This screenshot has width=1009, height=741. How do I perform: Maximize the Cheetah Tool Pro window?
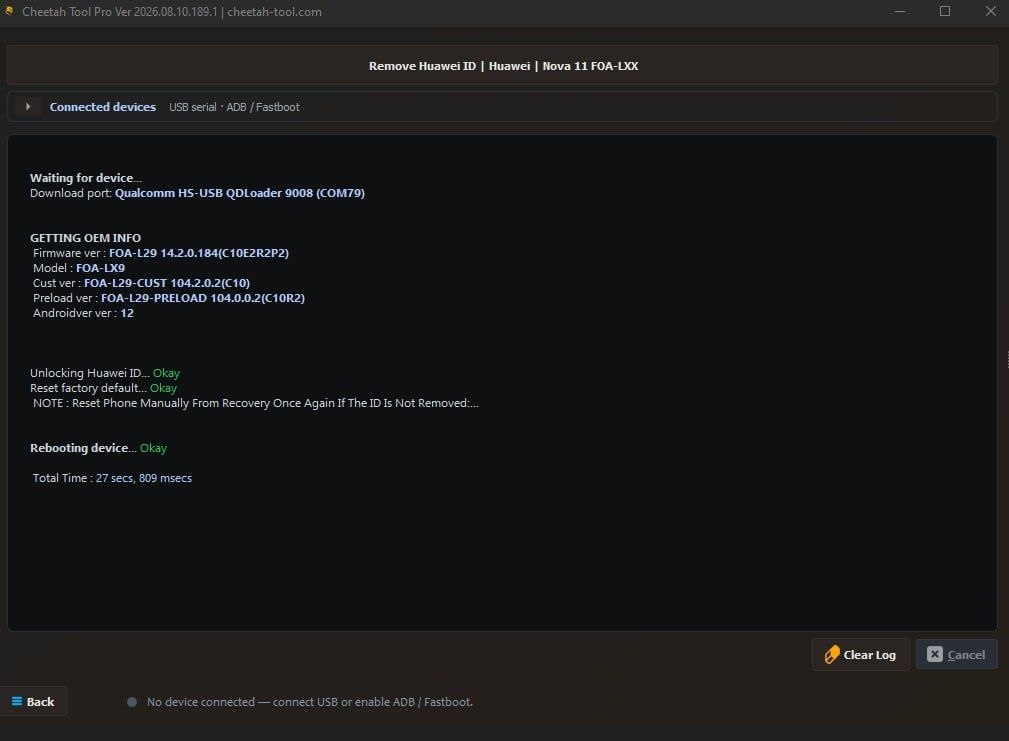(945, 11)
